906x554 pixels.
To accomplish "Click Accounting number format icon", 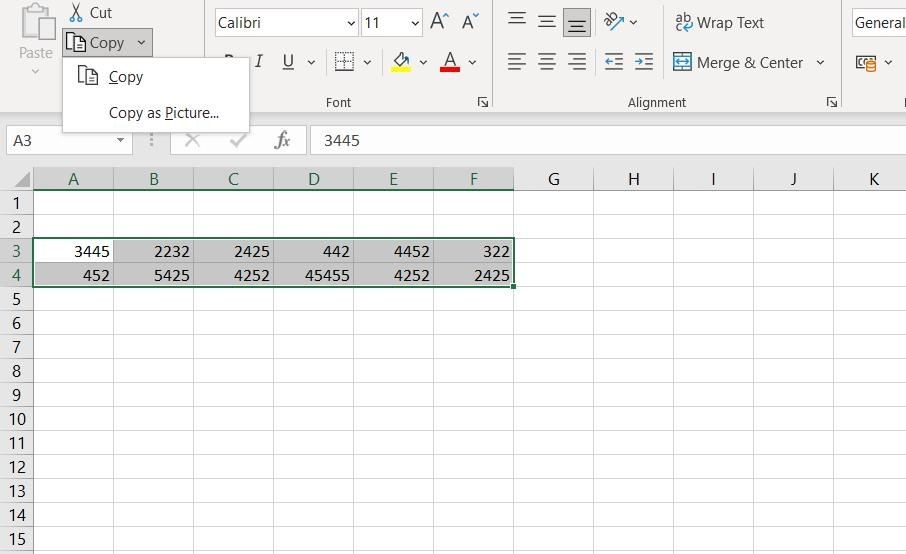I will click(x=866, y=62).
